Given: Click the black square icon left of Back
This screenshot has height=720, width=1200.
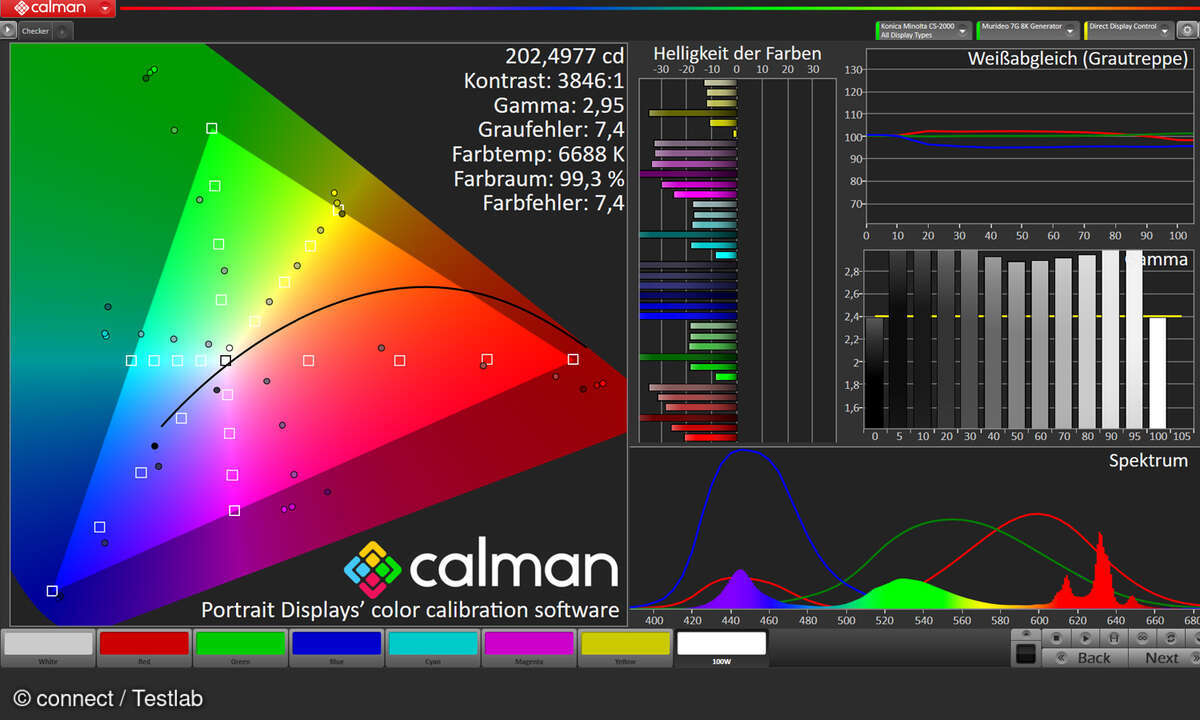Looking at the screenshot, I should pos(1025,655).
